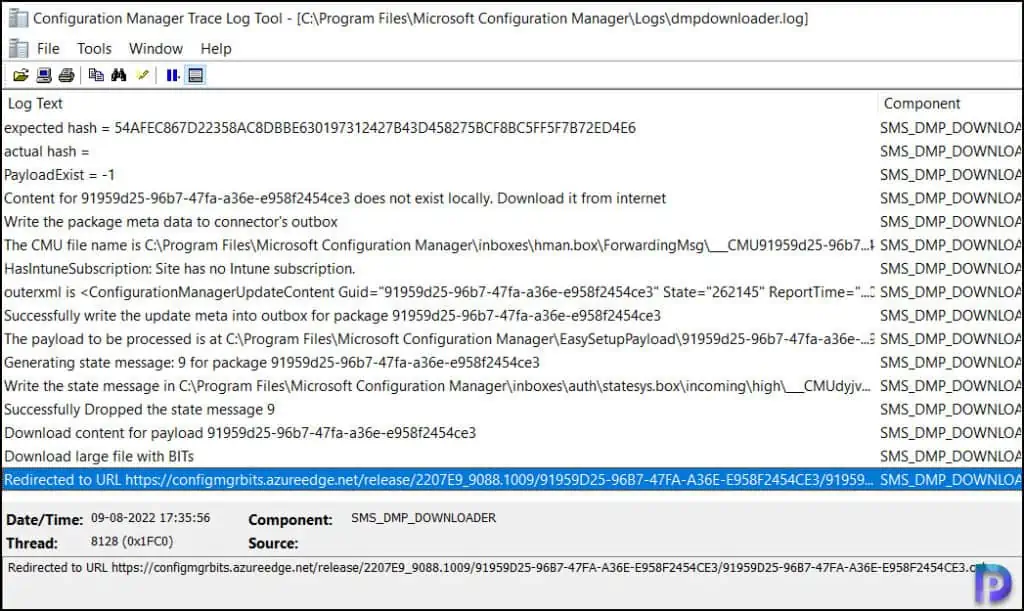This screenshot has height=611, width=1024.
Task: Select 'The CMU file name is' row
Action: click(512, 245)
